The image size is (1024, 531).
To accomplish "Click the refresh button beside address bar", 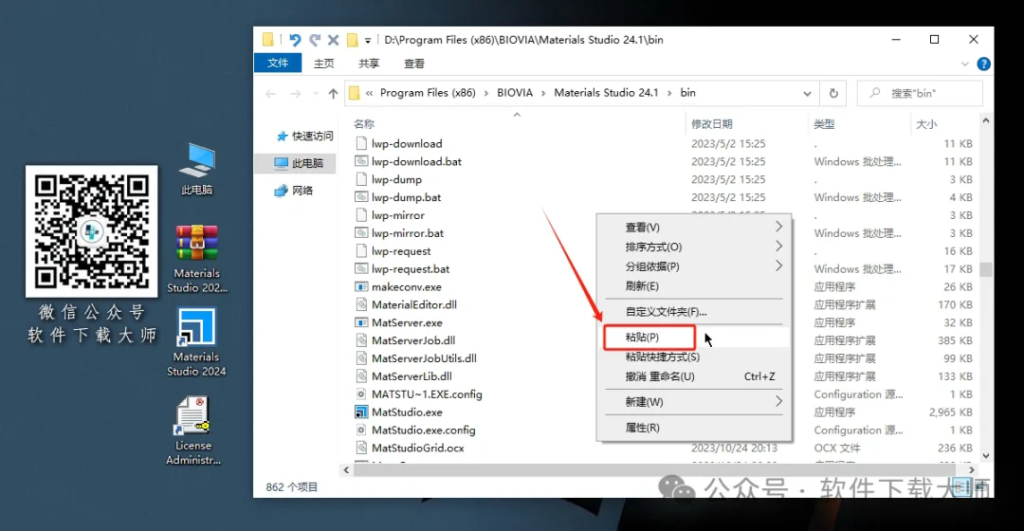I will point(833,93).
